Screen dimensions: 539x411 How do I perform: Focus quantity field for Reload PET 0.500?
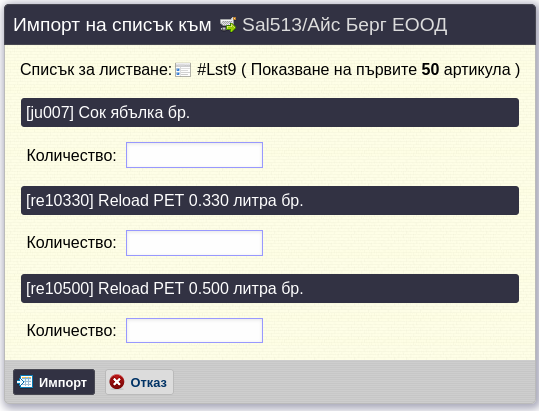[195, 331]
